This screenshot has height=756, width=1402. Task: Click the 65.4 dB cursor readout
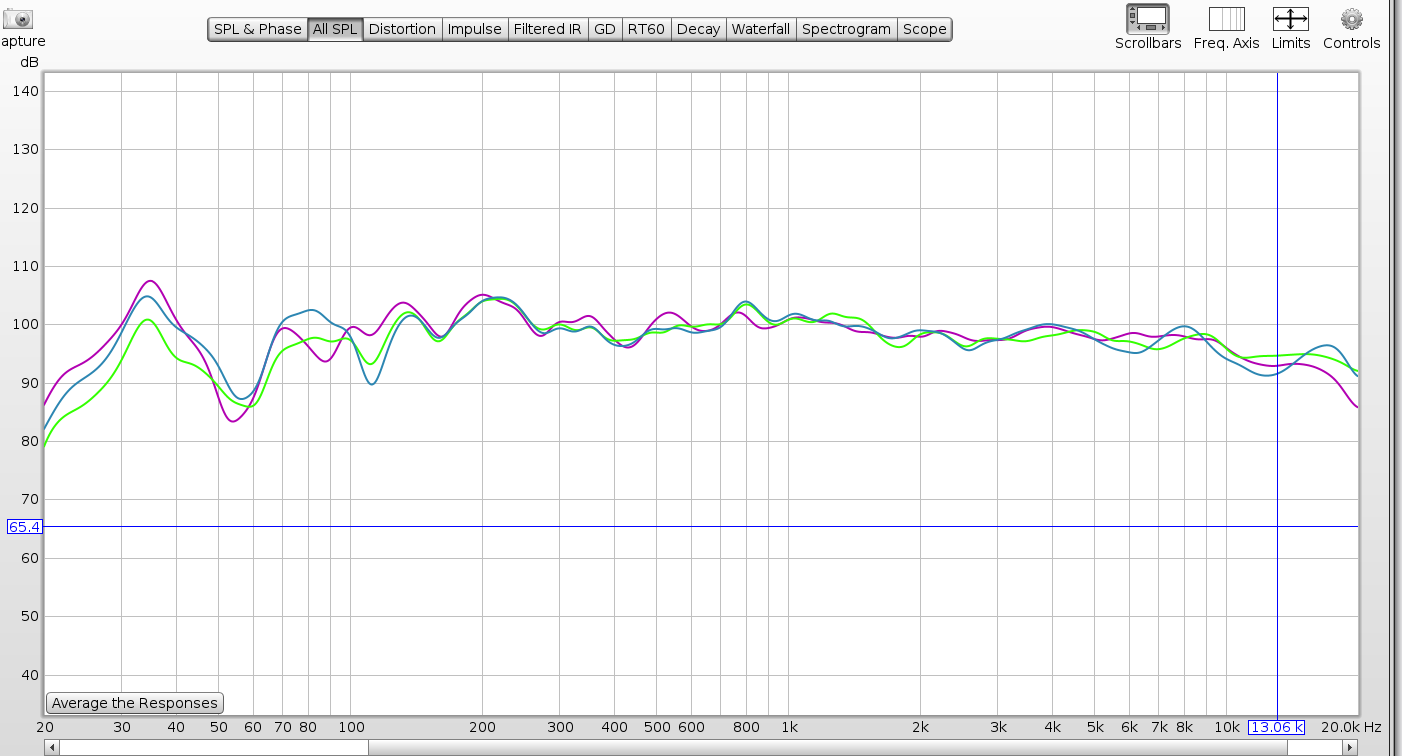click(x=24, y=526)
